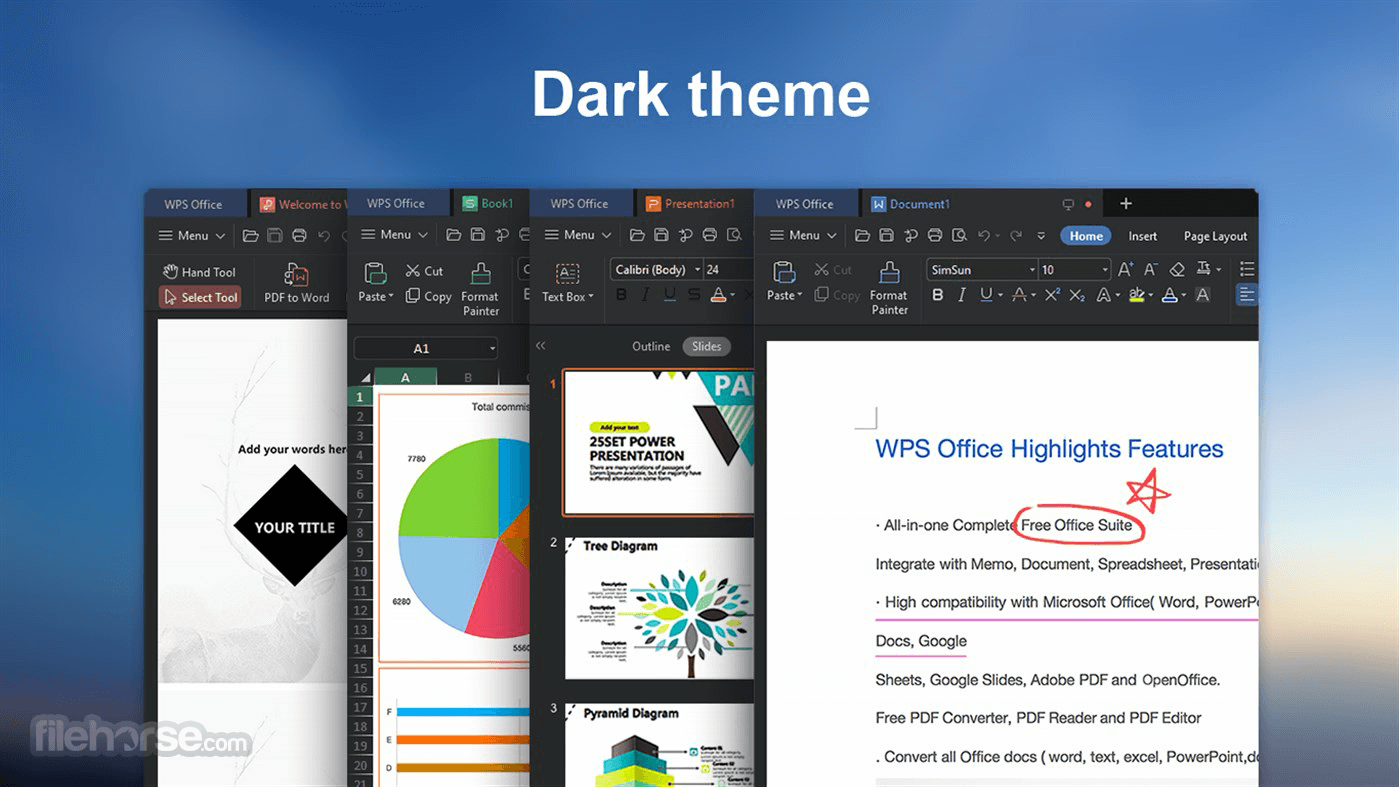This screenshot has height=787, width=1399.
Task: Toggle Italic in Presentation1 window
Action: [x=645, y=295]
